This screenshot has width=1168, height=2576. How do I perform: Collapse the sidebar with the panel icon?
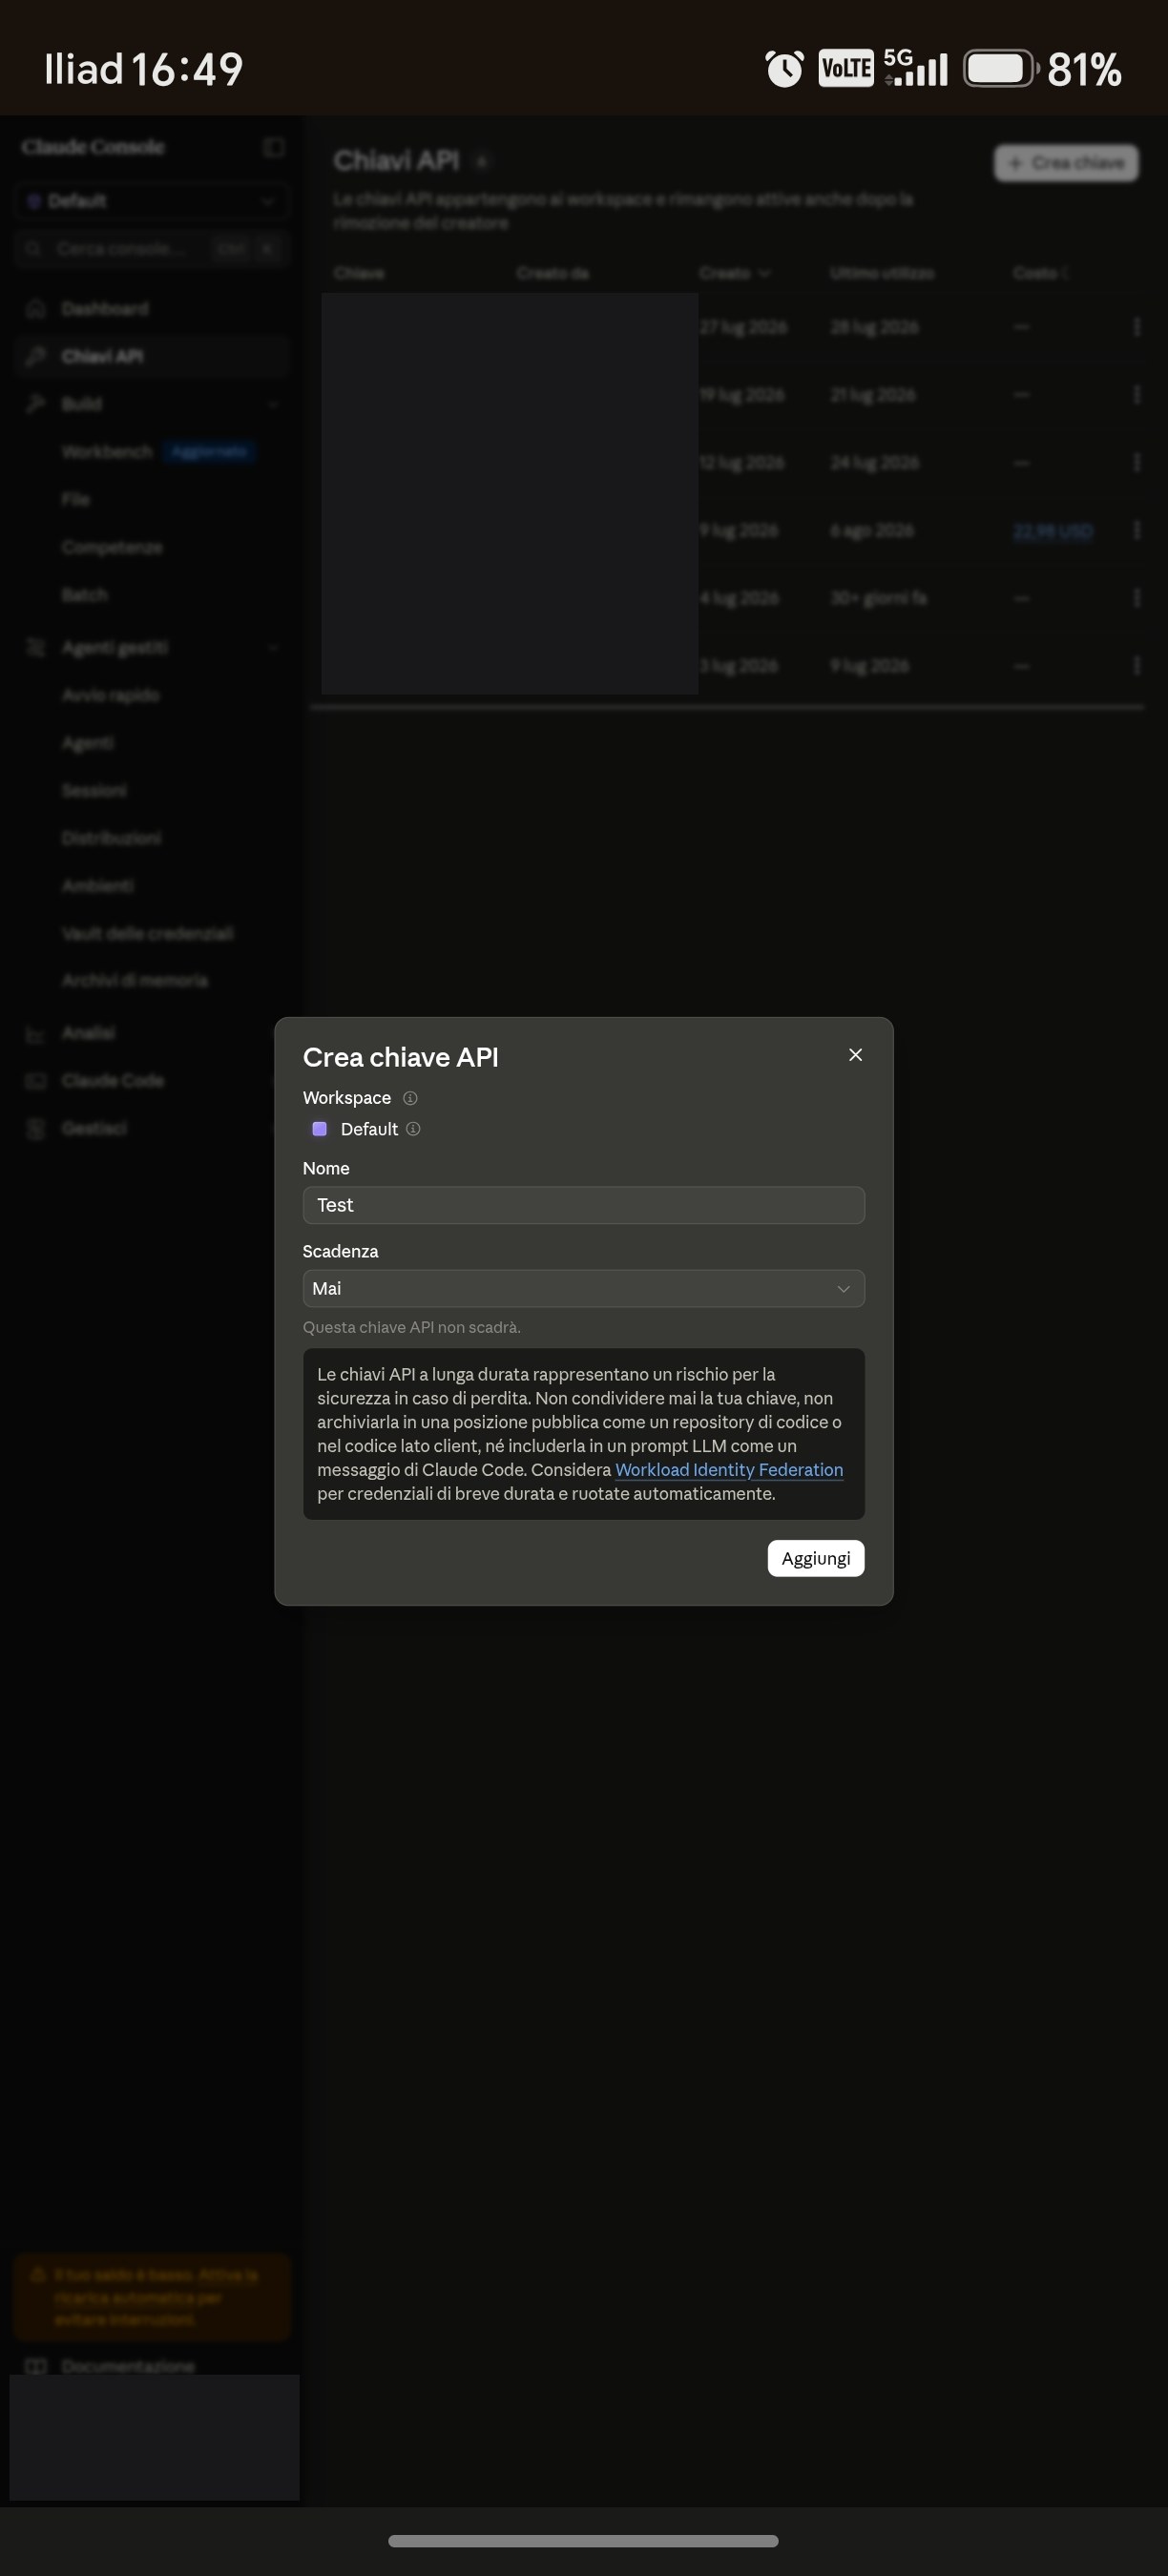click(x=273, y=147)
